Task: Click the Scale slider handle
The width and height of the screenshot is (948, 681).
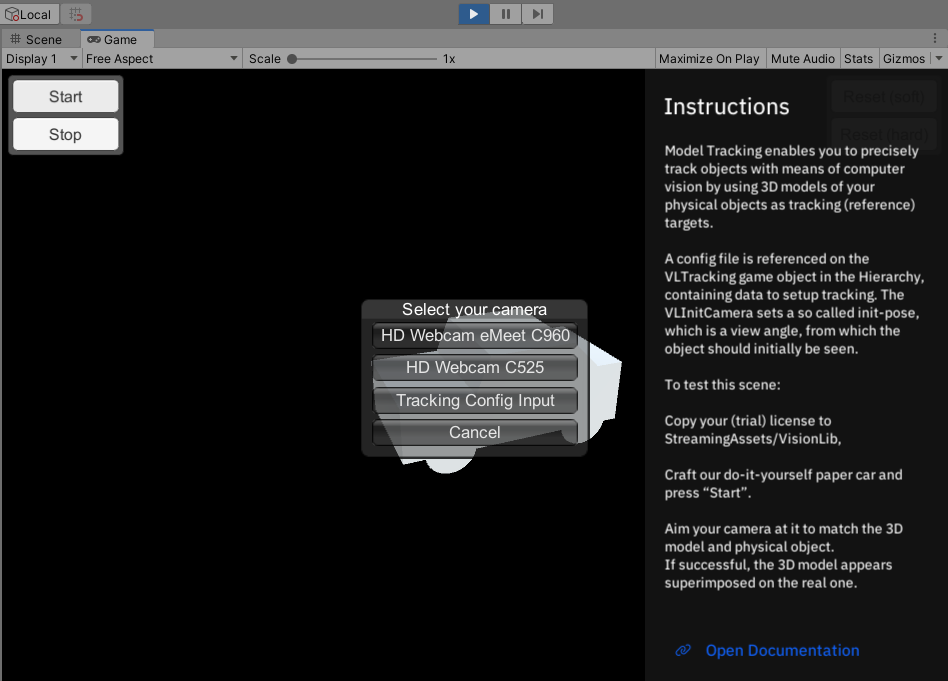Action: point(292,59)
